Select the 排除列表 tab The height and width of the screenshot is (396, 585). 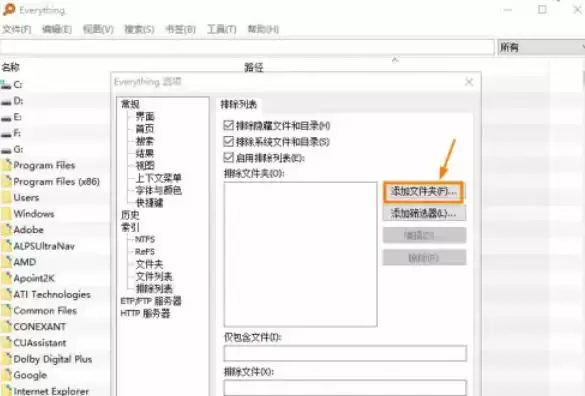(239, 105)
